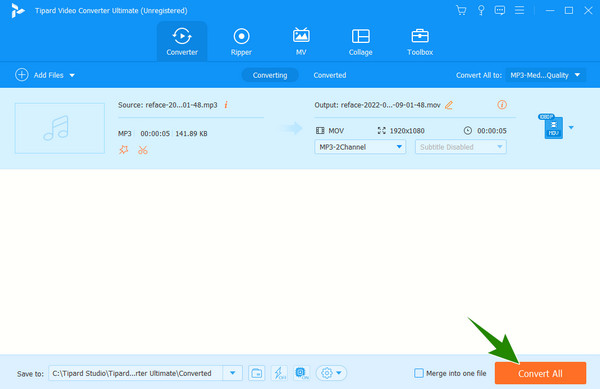The width and height of the screenshot is (600, 389).
Task: Switch to the Converter tab
Action: point(182,41)
